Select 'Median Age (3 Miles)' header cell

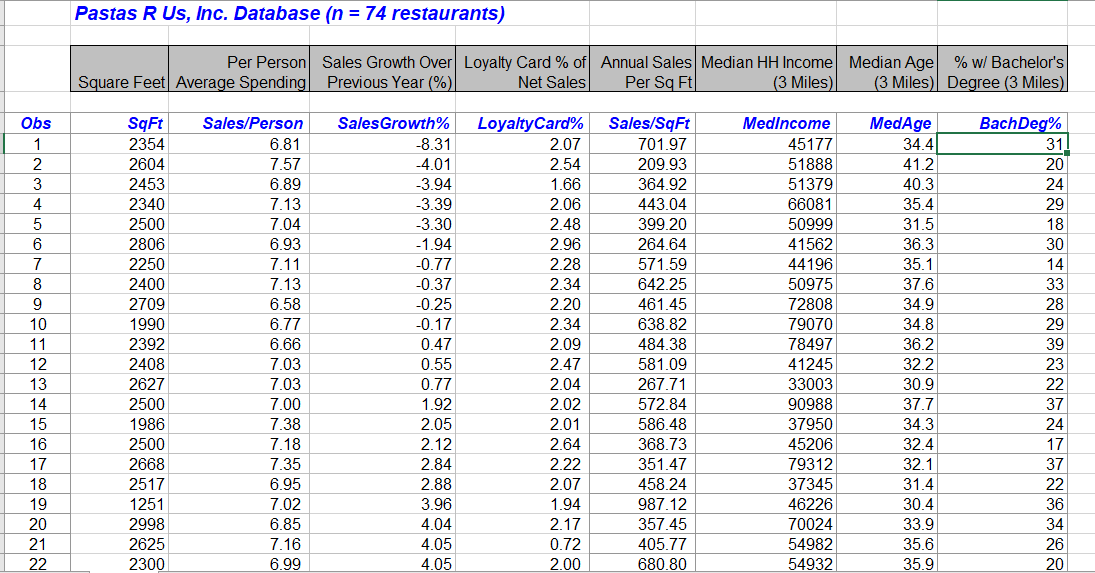887,69
